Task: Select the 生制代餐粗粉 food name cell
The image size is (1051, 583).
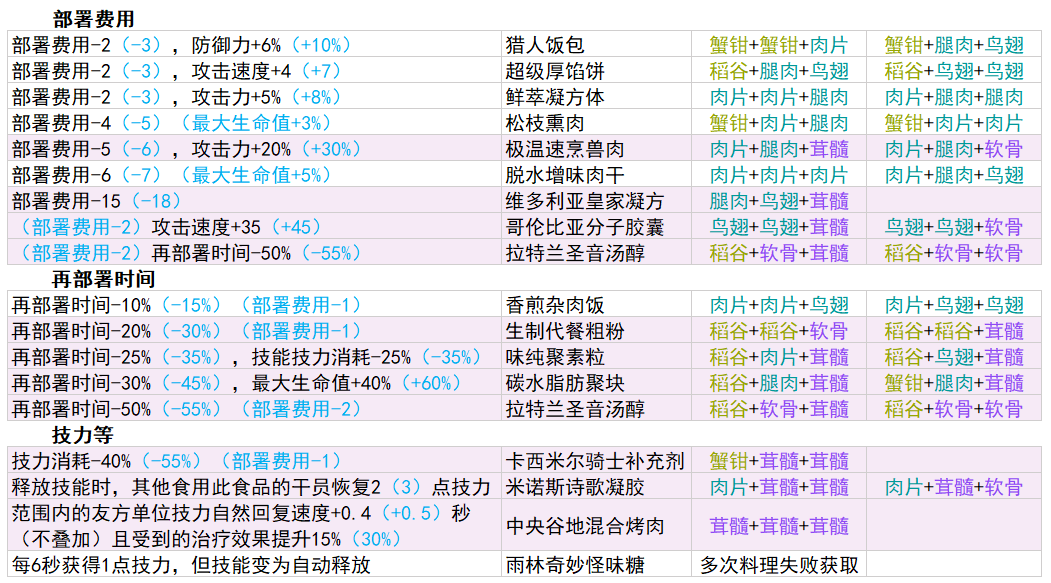Action: pyautogui.click(x=597, y=331)
